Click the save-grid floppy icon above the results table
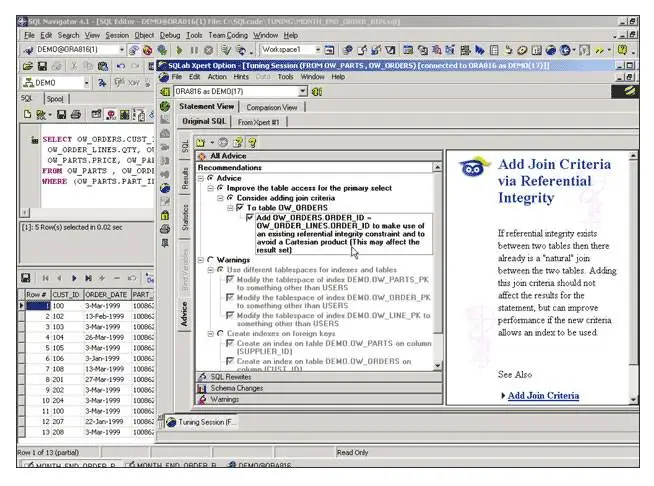Screen dimensions: 654x486 26,278
